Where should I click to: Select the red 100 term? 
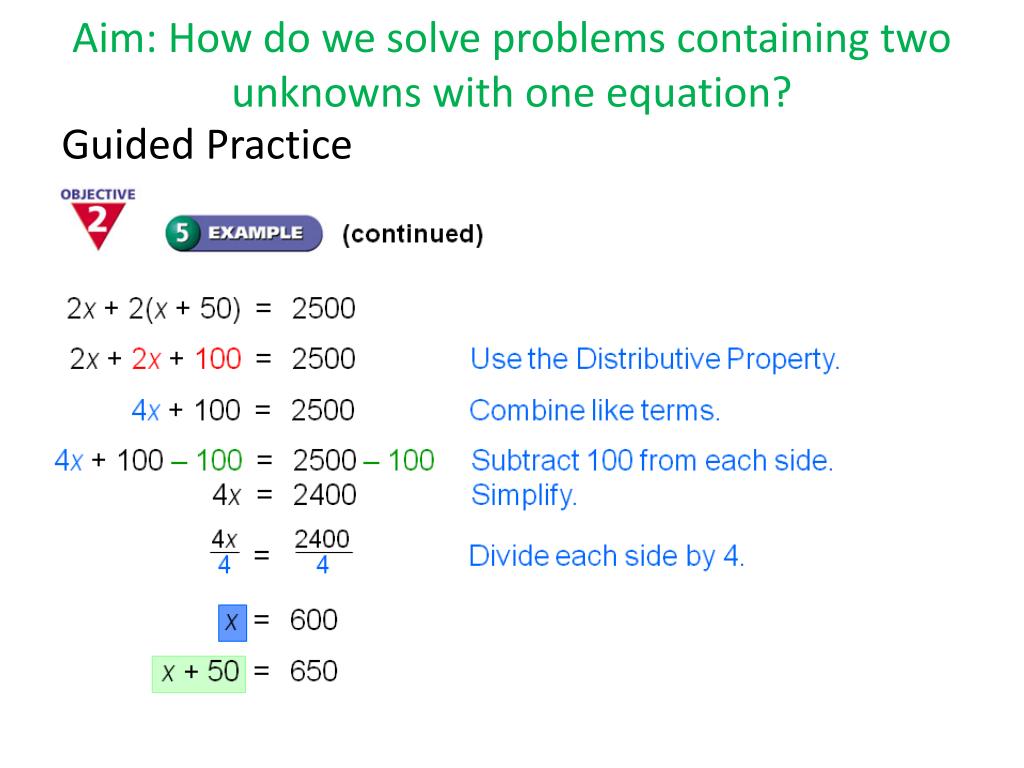point(218,359)
